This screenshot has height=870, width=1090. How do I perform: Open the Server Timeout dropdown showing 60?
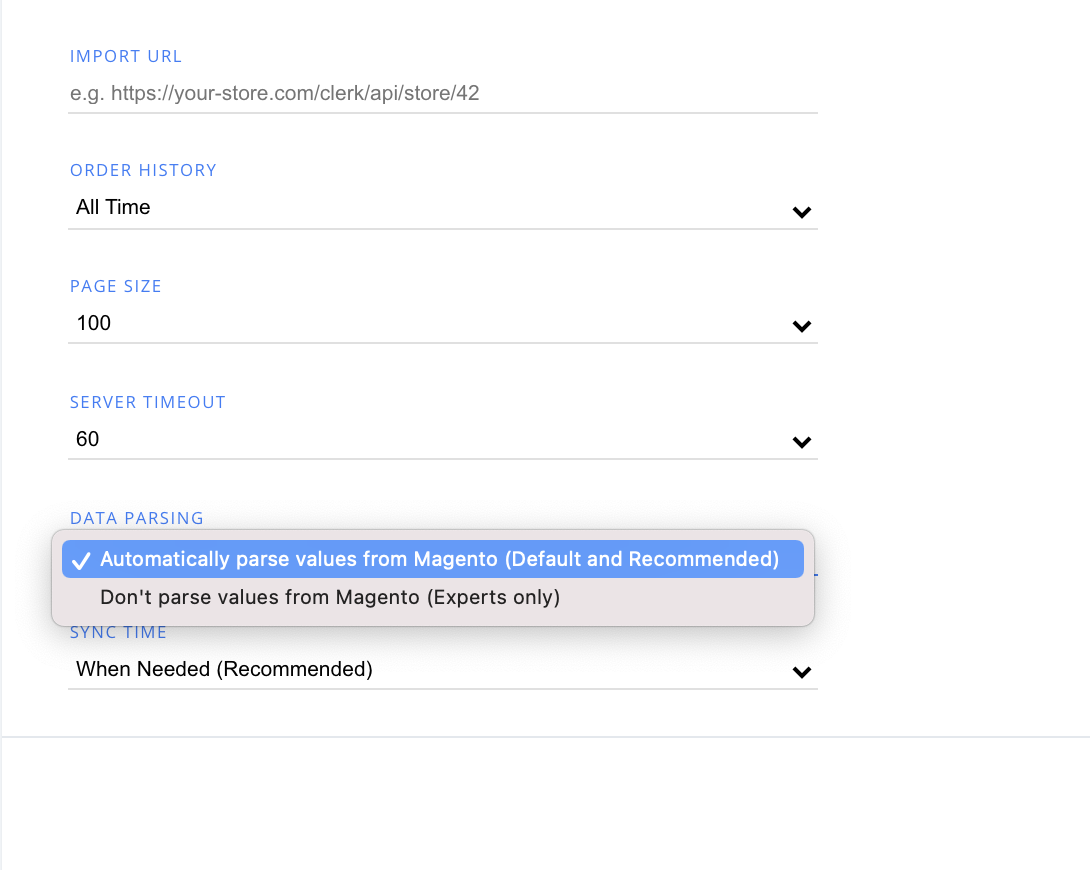tap(442, 439)
